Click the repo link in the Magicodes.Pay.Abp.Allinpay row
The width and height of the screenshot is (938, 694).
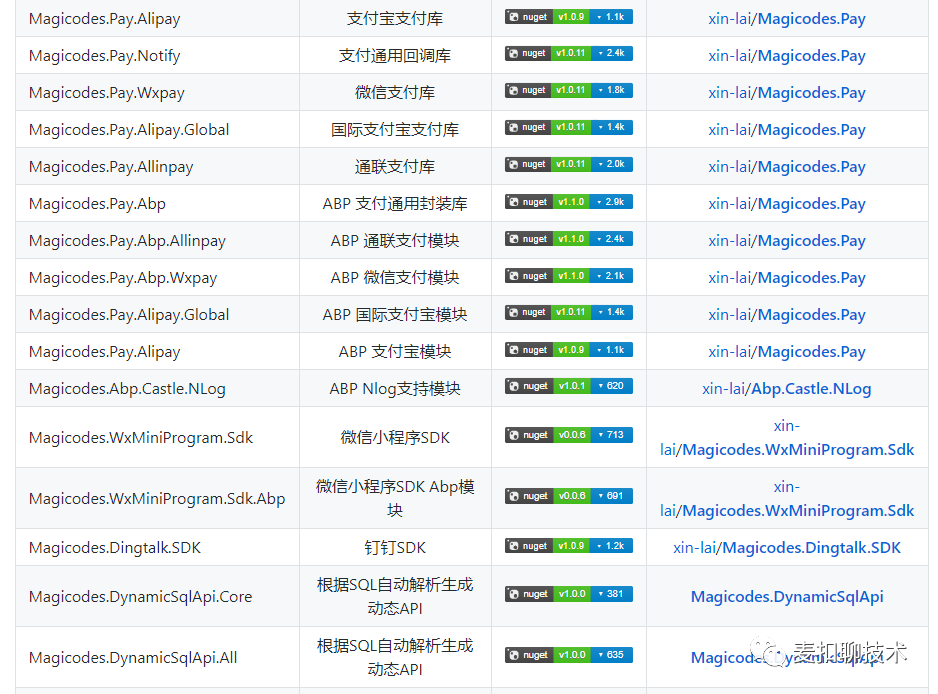(x=787, y=241)
